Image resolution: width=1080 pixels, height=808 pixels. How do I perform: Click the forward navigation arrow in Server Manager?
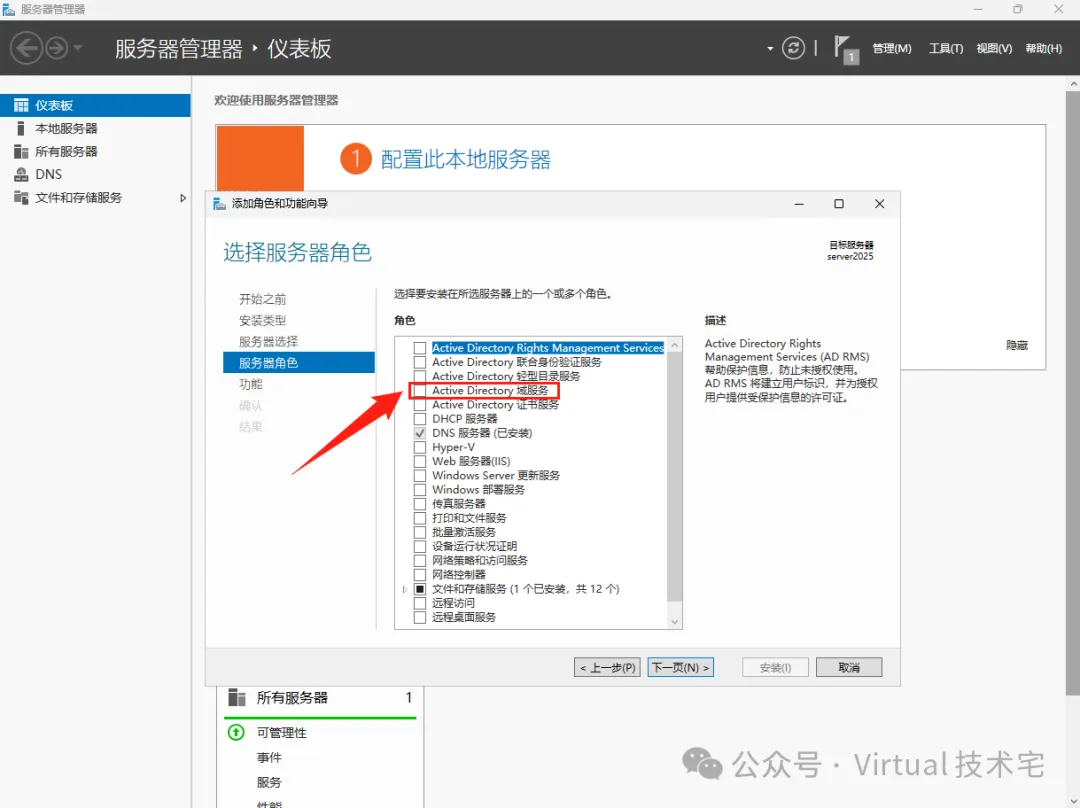pyautogui.click(x=57, y=48)
